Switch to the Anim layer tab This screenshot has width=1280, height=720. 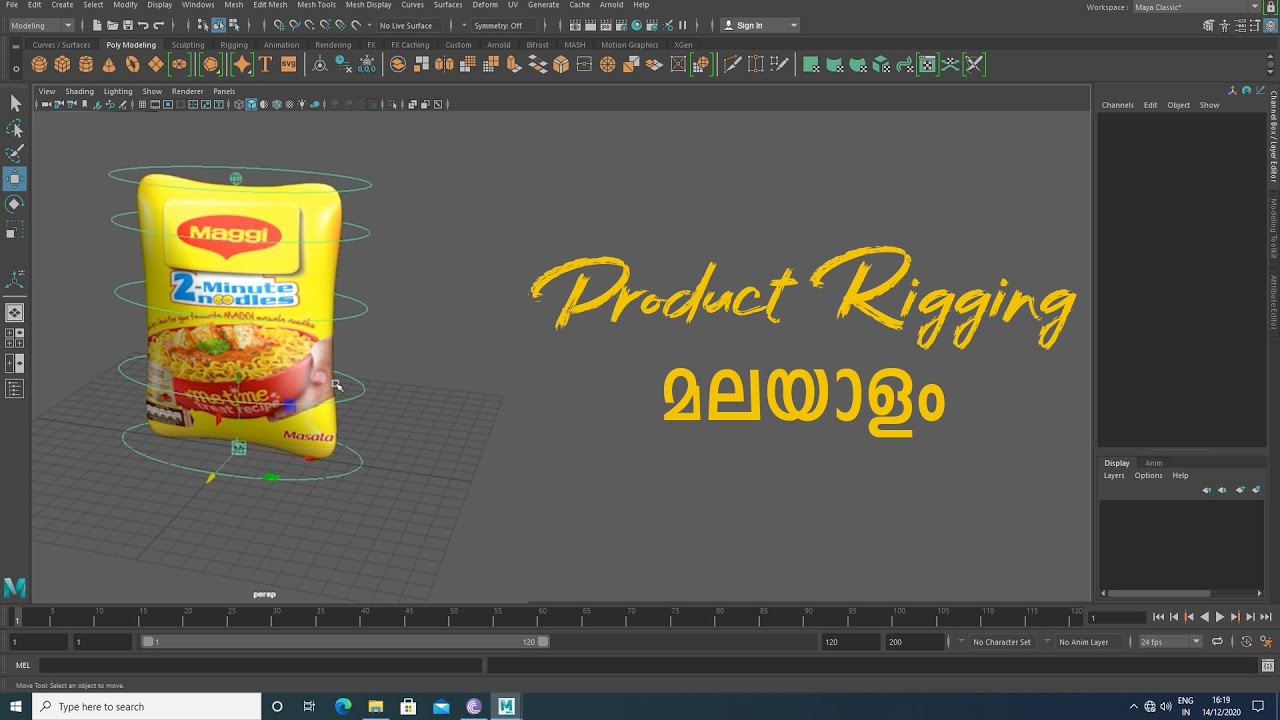click(x=1153, y=463)
